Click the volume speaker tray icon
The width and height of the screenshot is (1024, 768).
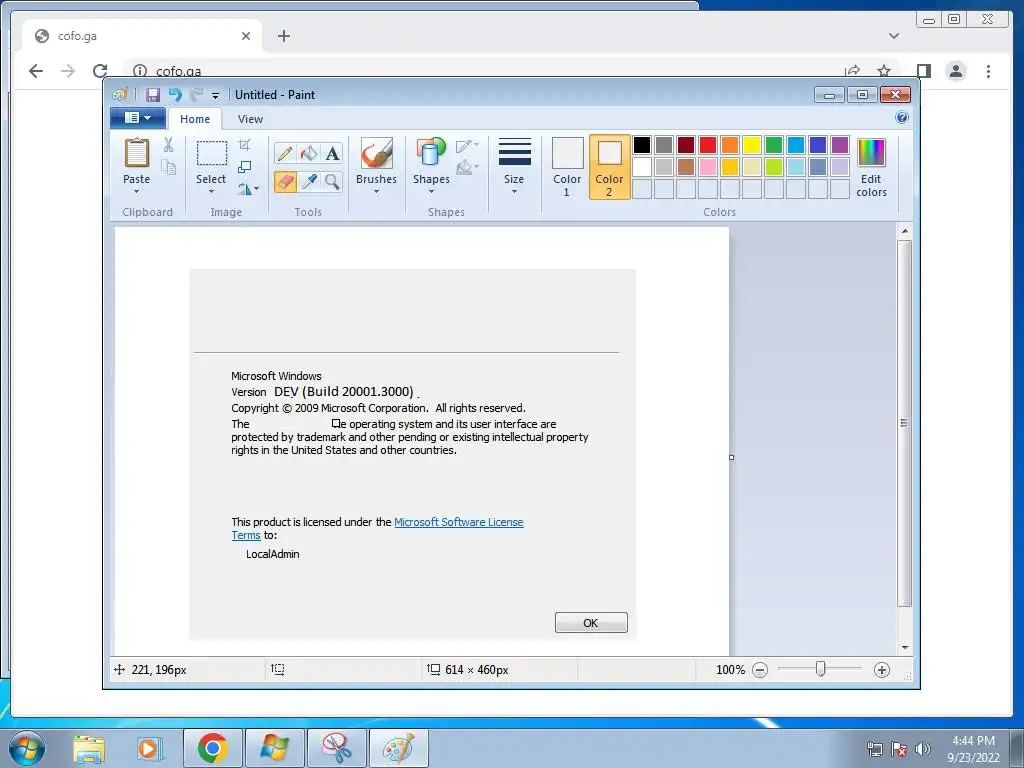coord(923,748)
